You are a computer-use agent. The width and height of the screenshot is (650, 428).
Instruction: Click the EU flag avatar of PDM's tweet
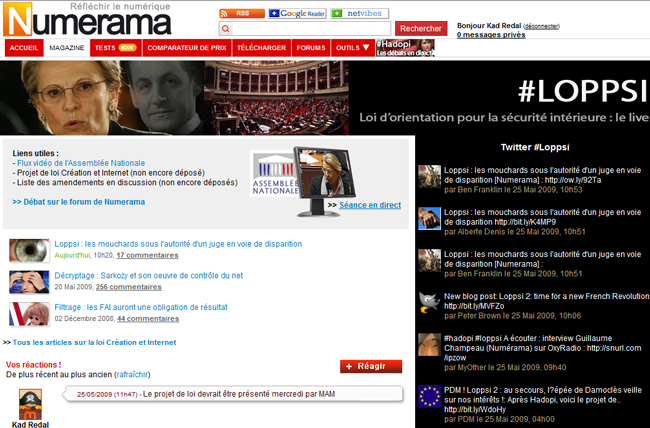click(x=430, y=398)
